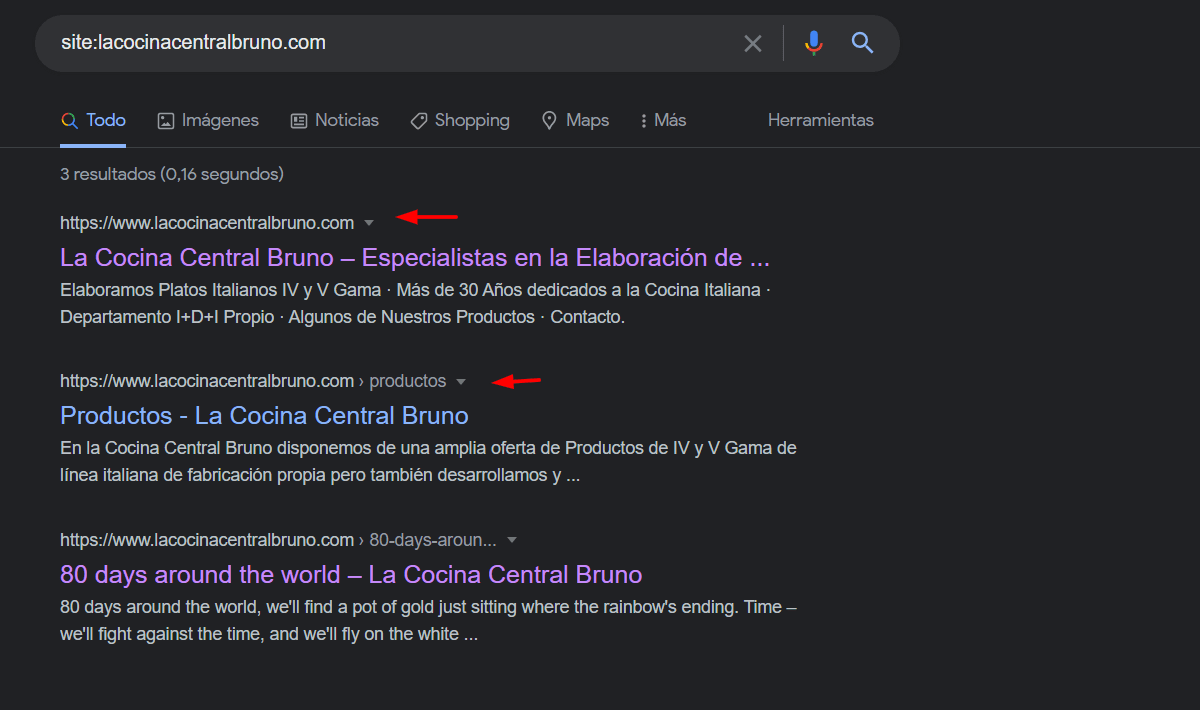Open dropdown arrow next to first result URL
The image size is (1200, 710).
pos(369,223)
